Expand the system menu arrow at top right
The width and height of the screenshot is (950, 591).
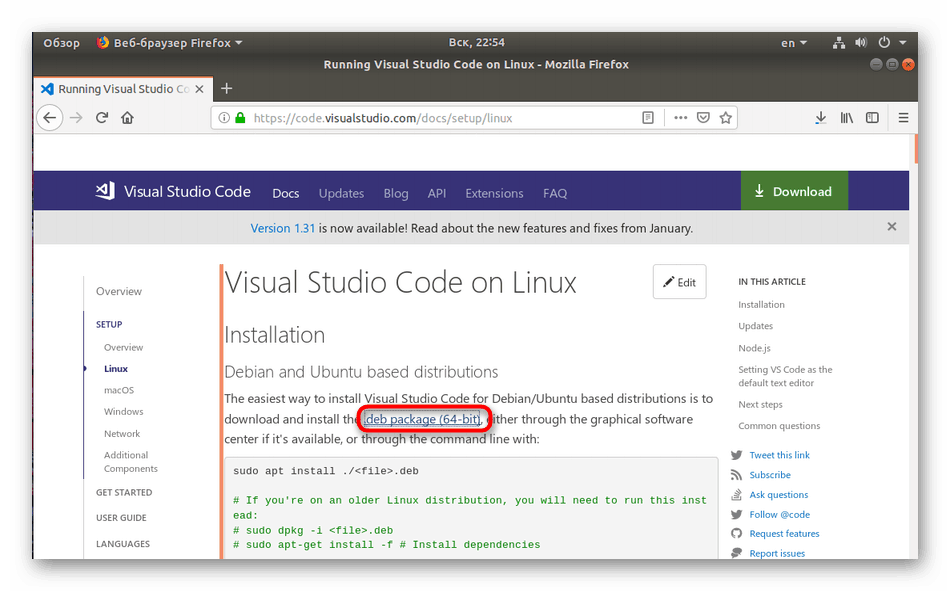point(903,43)
